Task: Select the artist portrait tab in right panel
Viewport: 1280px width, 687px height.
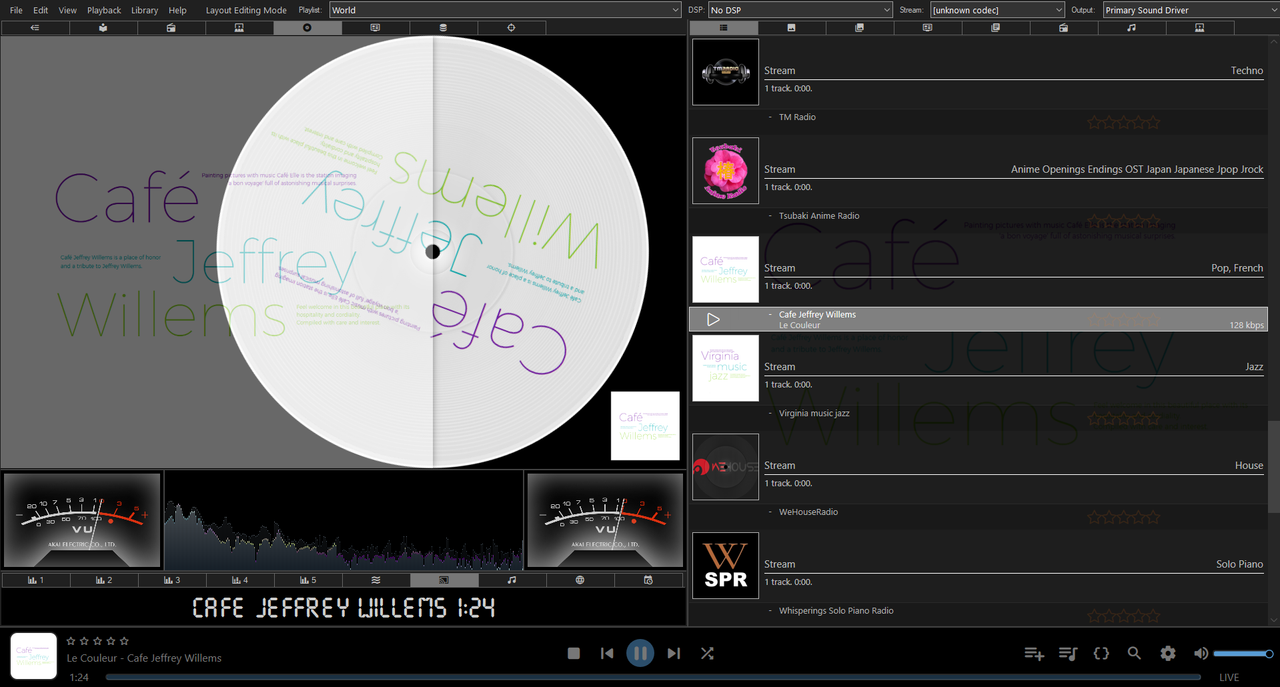Action: pos(1199,28)
